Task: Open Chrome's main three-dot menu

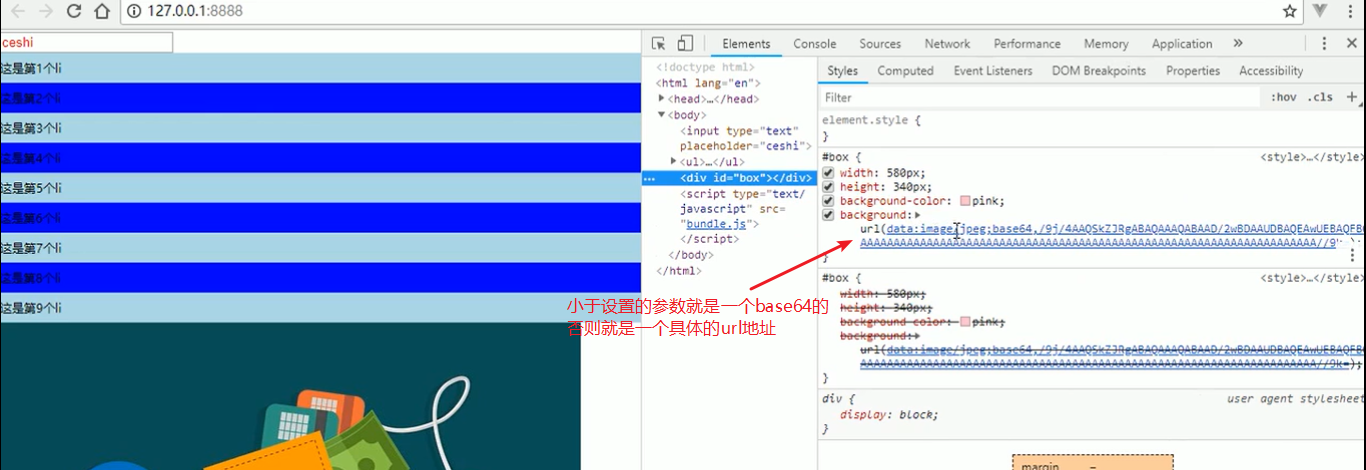Action: tap(1350, 11)
